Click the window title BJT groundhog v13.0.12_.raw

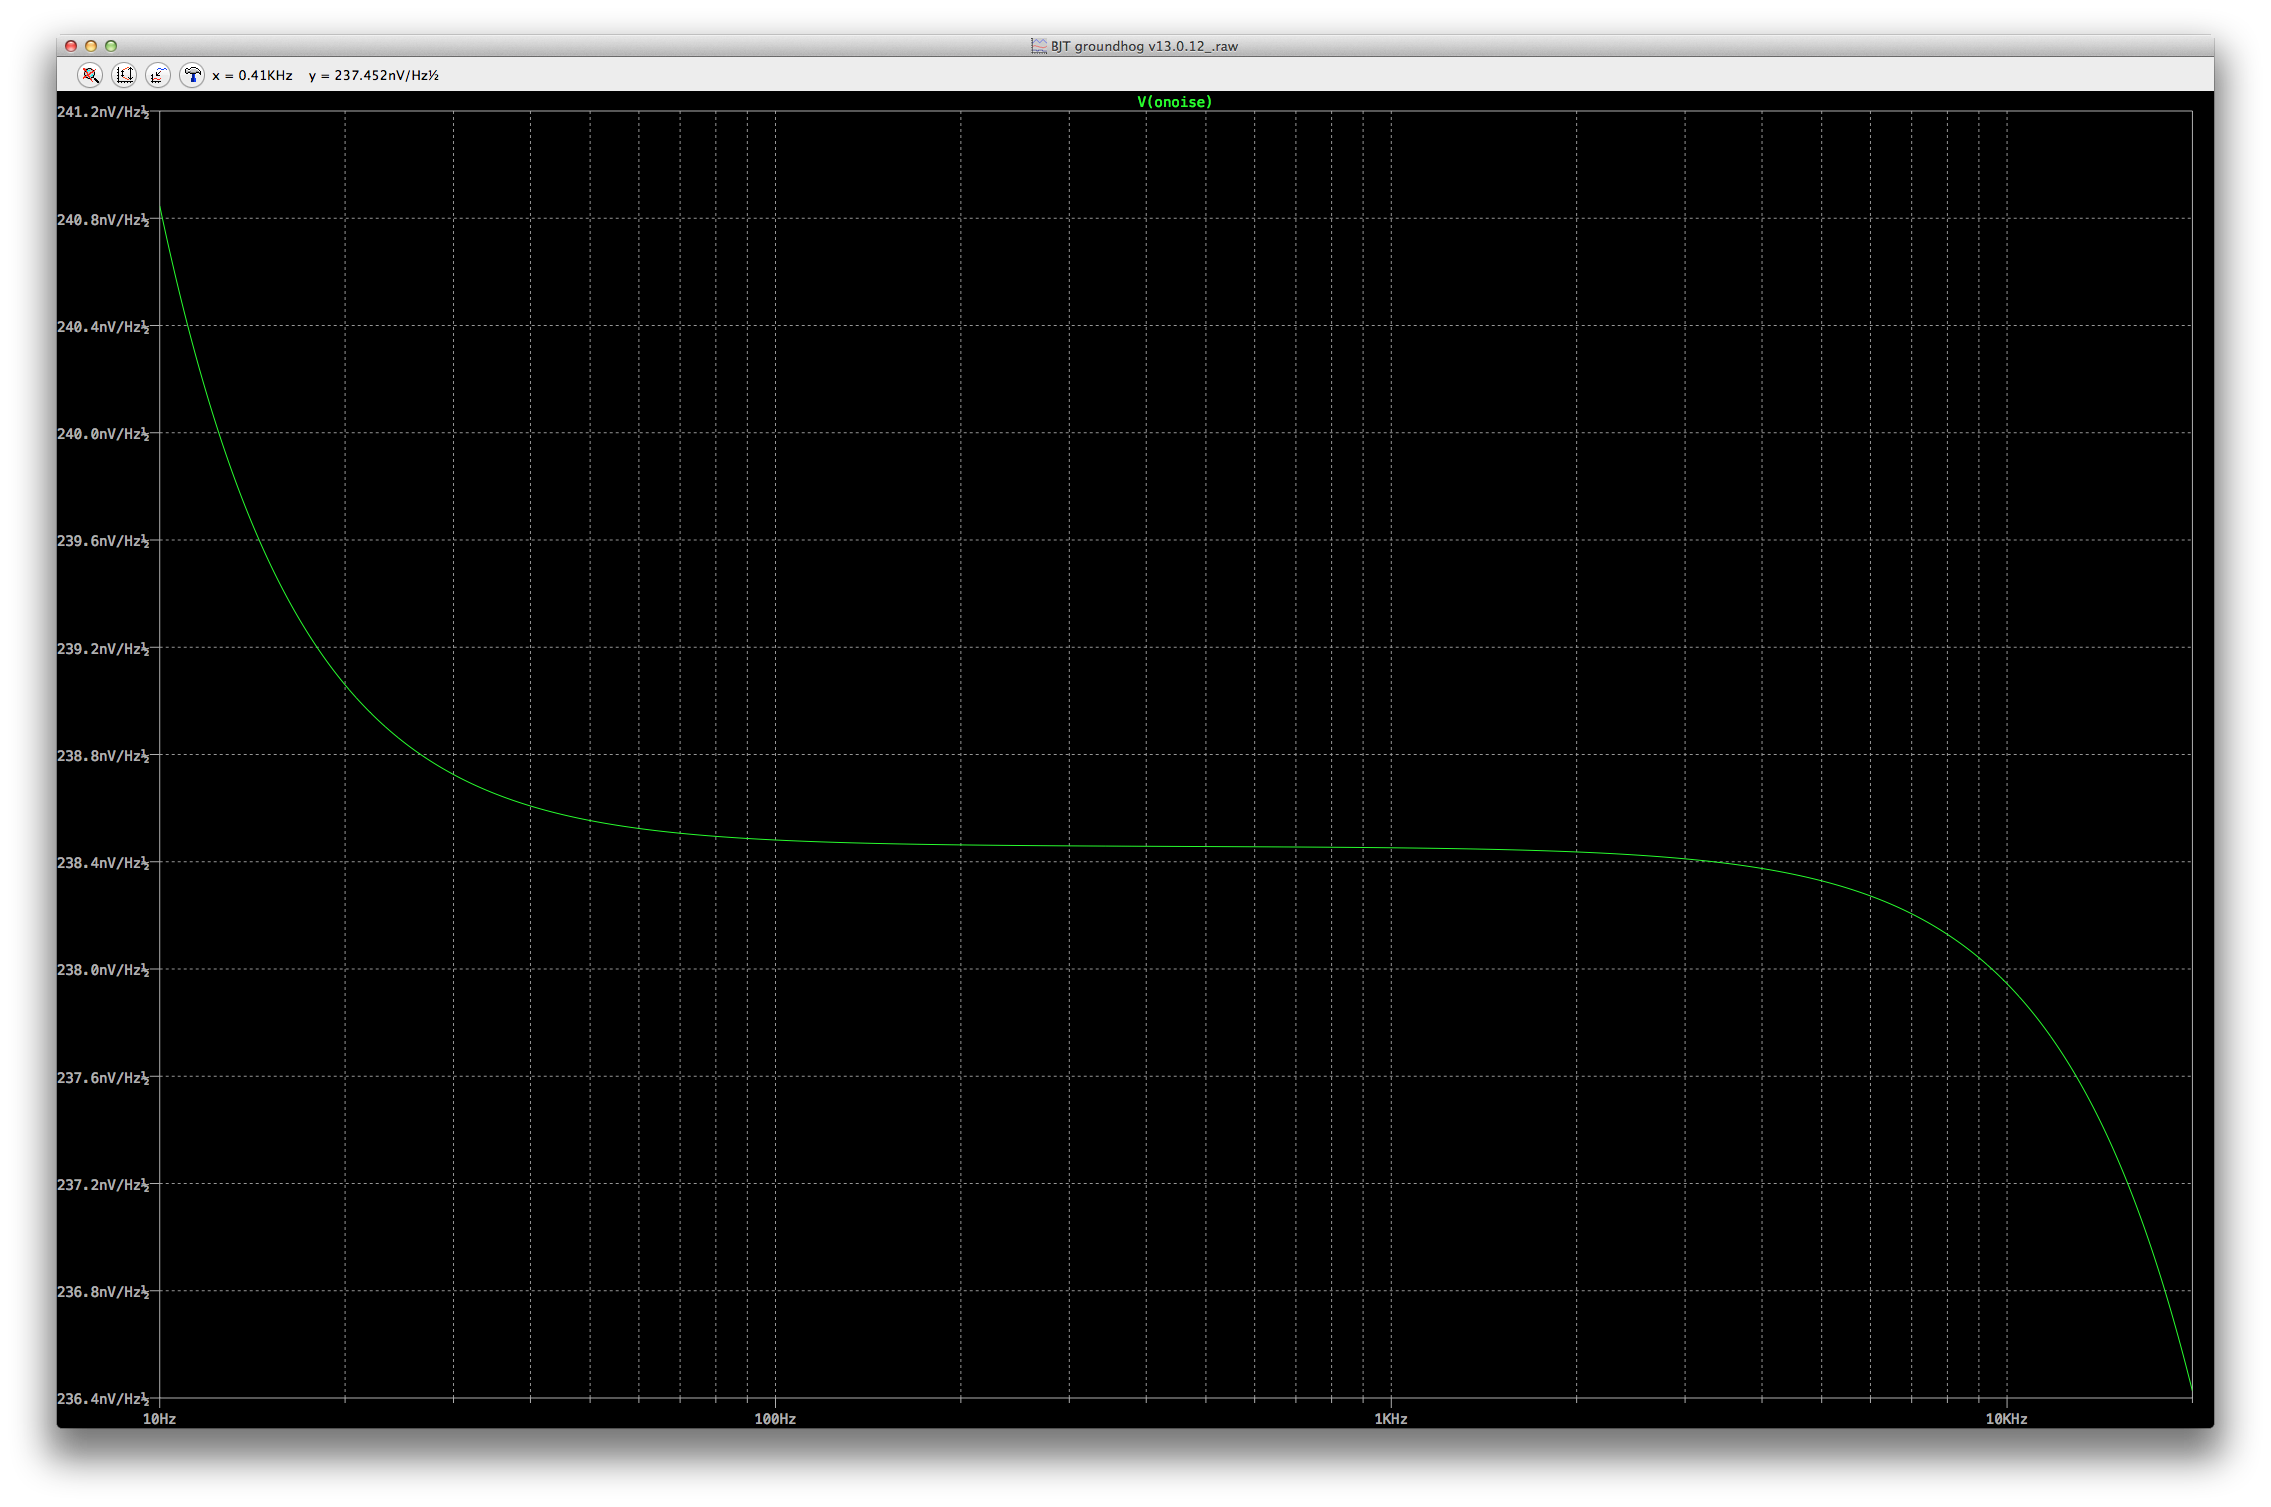(x=1144, y=46)
